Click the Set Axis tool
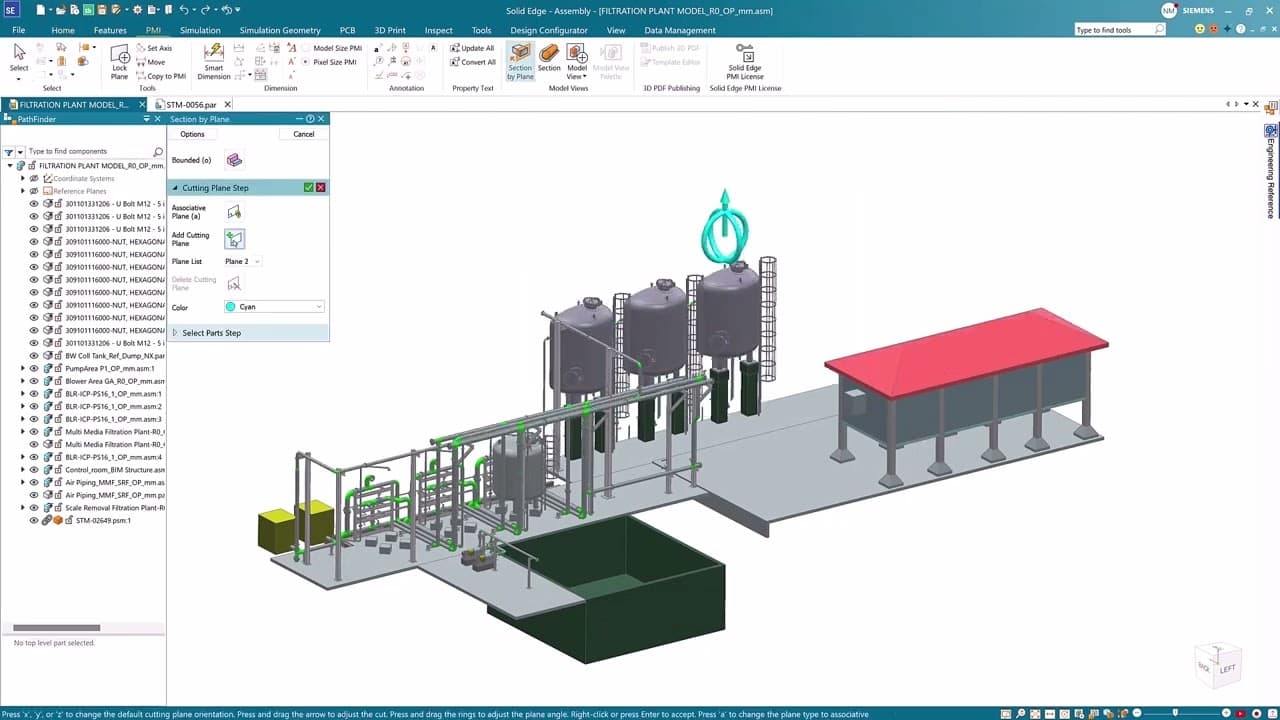Viewport: 1280px width, 720px height. coord(153,48)
